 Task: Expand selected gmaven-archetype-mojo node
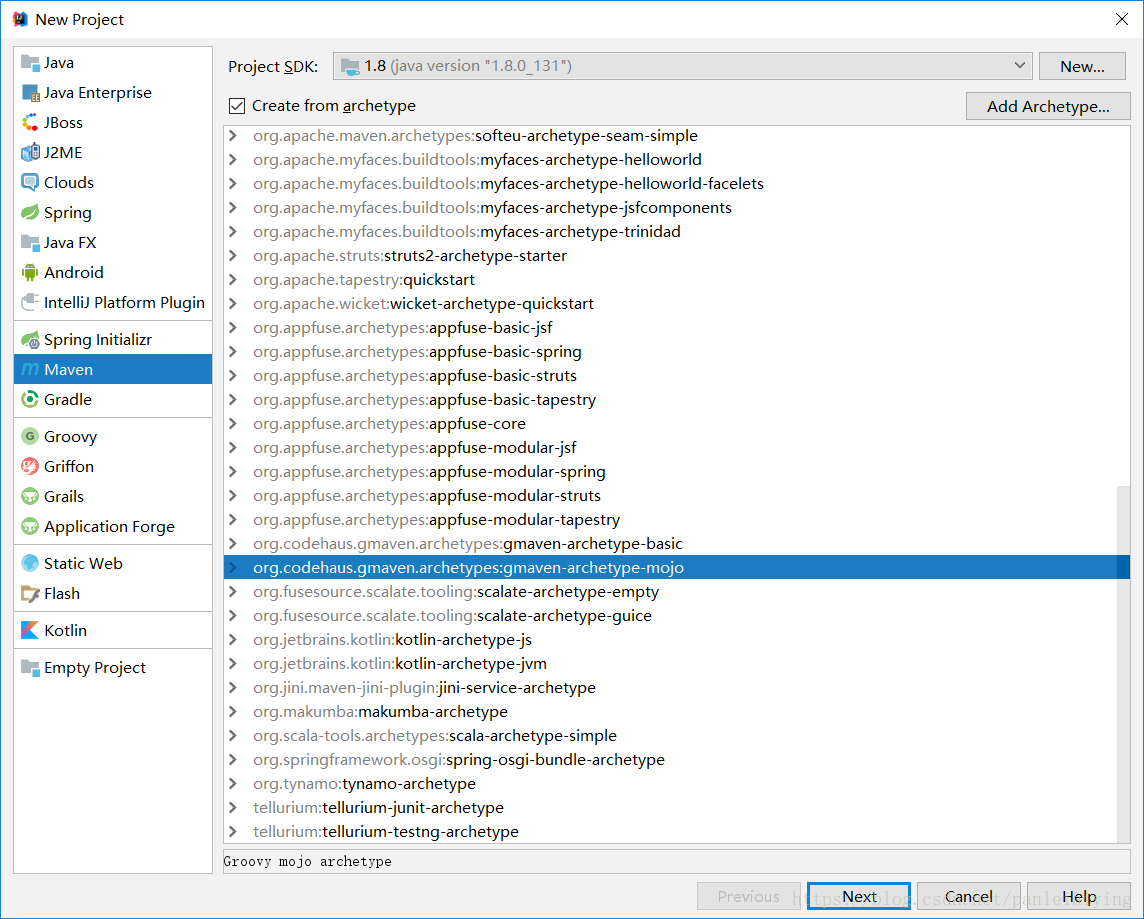[233, 567]
